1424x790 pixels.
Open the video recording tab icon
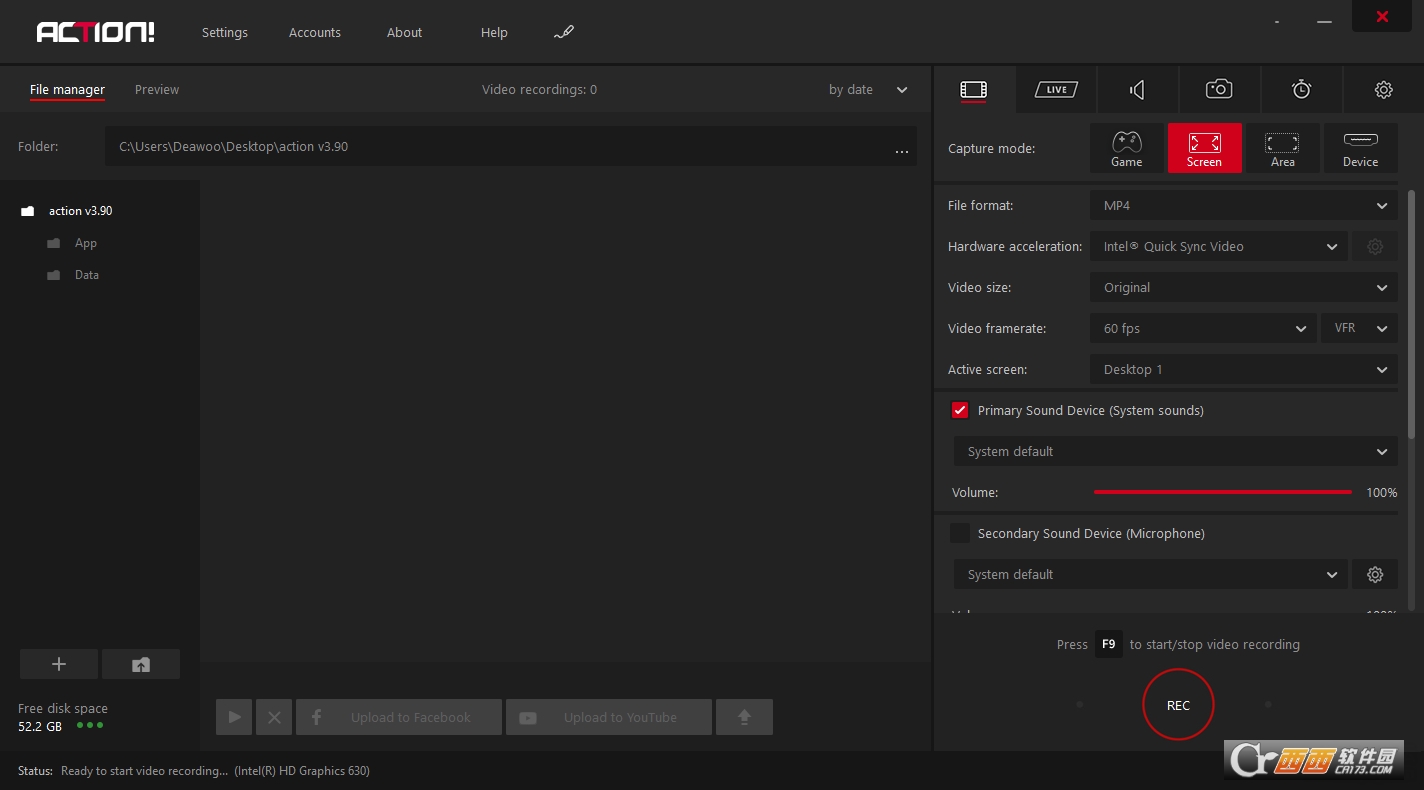(974, 90)
